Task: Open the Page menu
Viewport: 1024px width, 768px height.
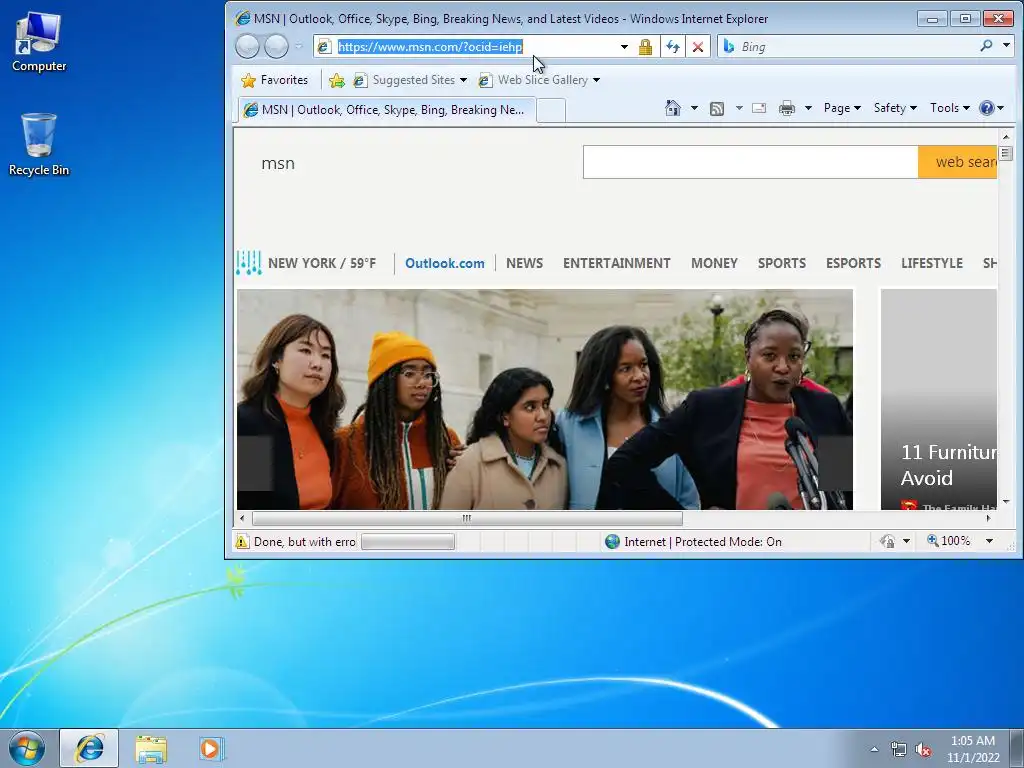Action: click(842, 108)
